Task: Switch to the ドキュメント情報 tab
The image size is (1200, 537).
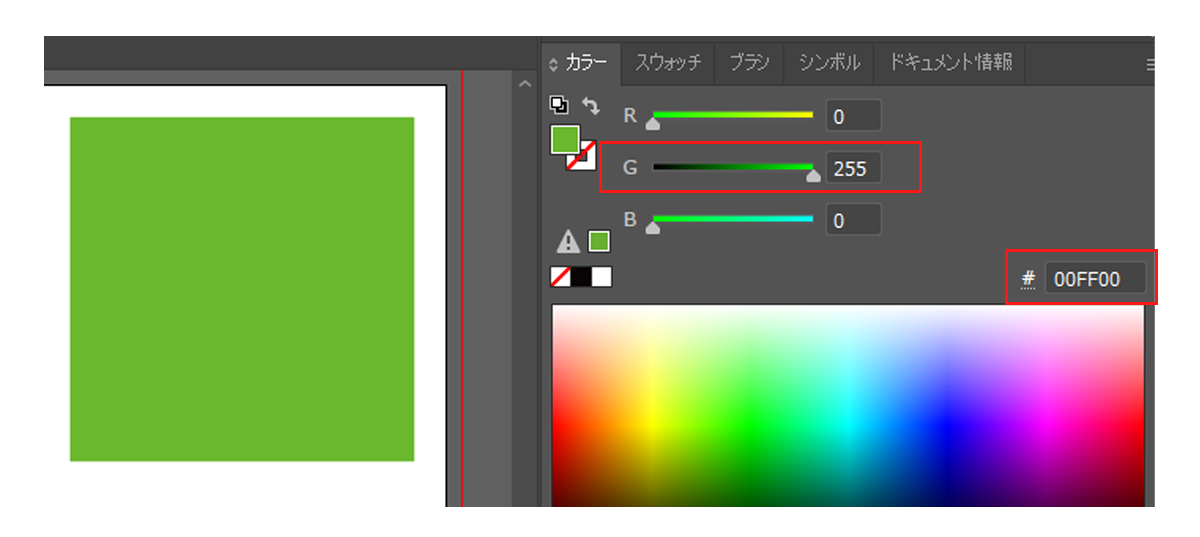Action: click(950, 63)
